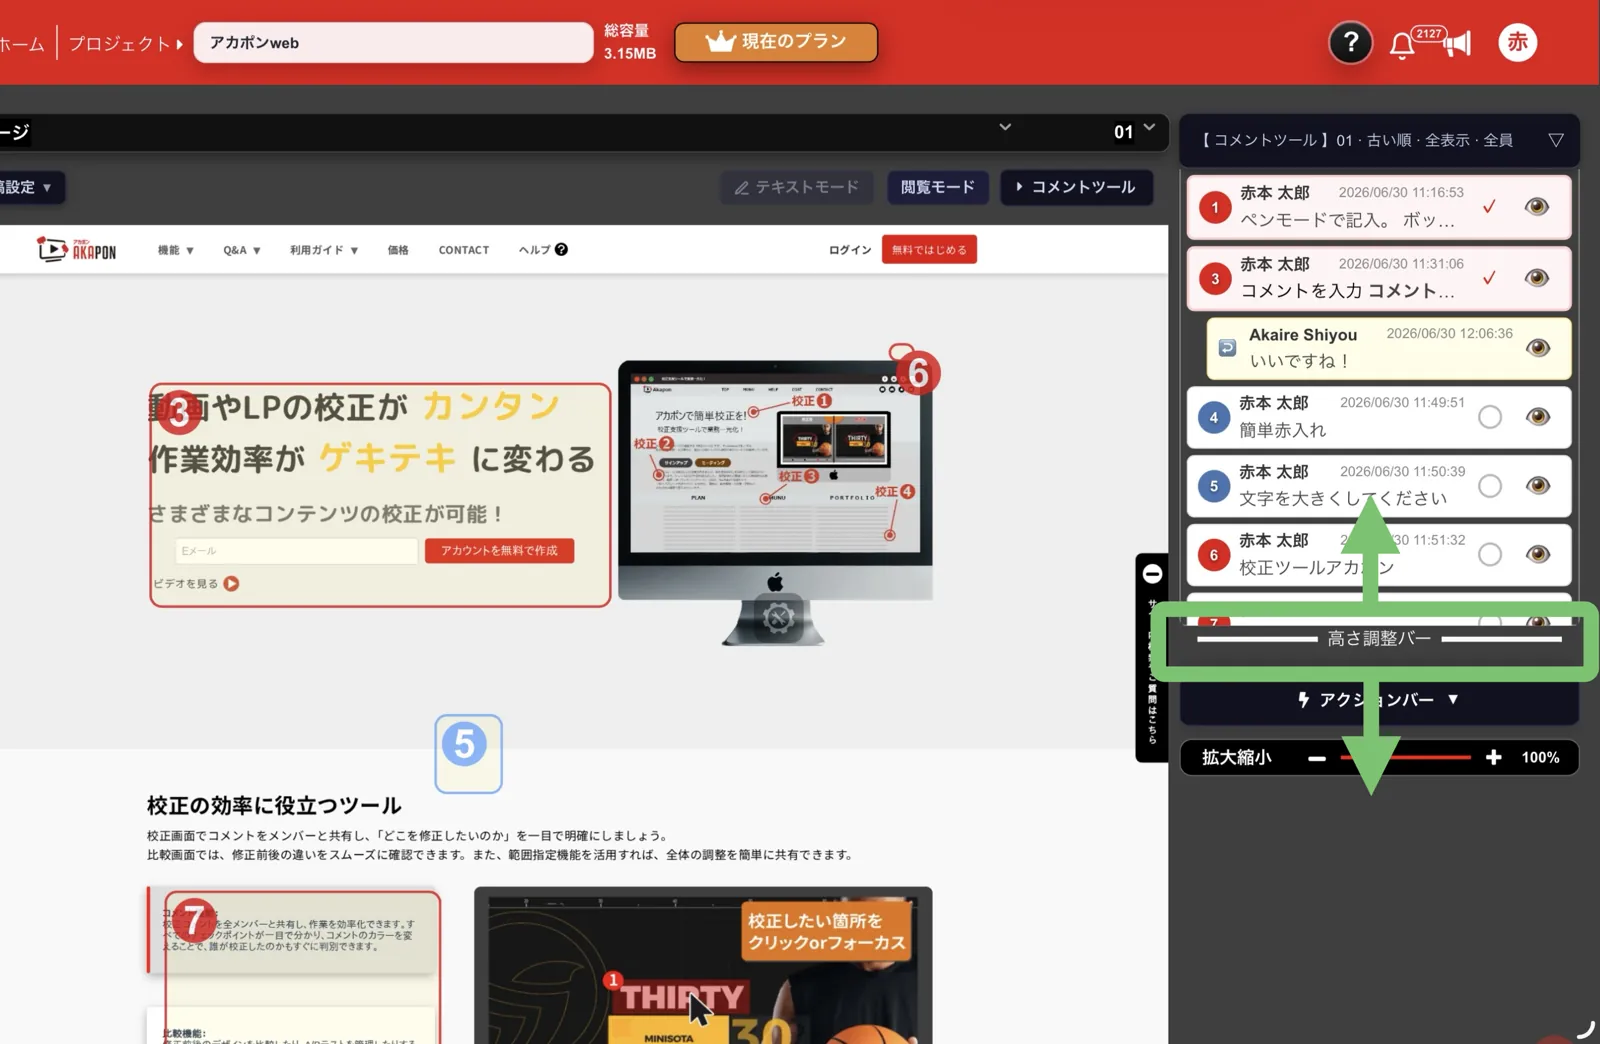This screenshot has height=1044, width=1600.
Task: Click the megaphone announcements icon
Action: (x=1458, y=43)
